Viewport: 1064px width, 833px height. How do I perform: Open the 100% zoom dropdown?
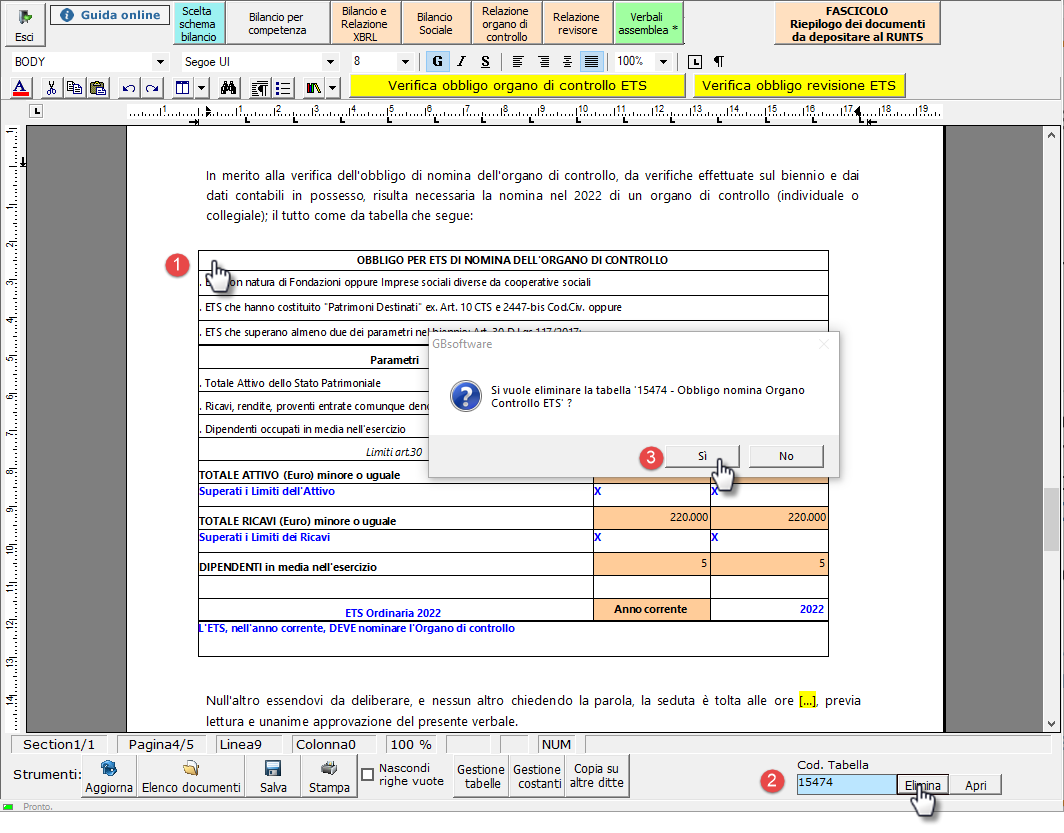coord(664,62)
